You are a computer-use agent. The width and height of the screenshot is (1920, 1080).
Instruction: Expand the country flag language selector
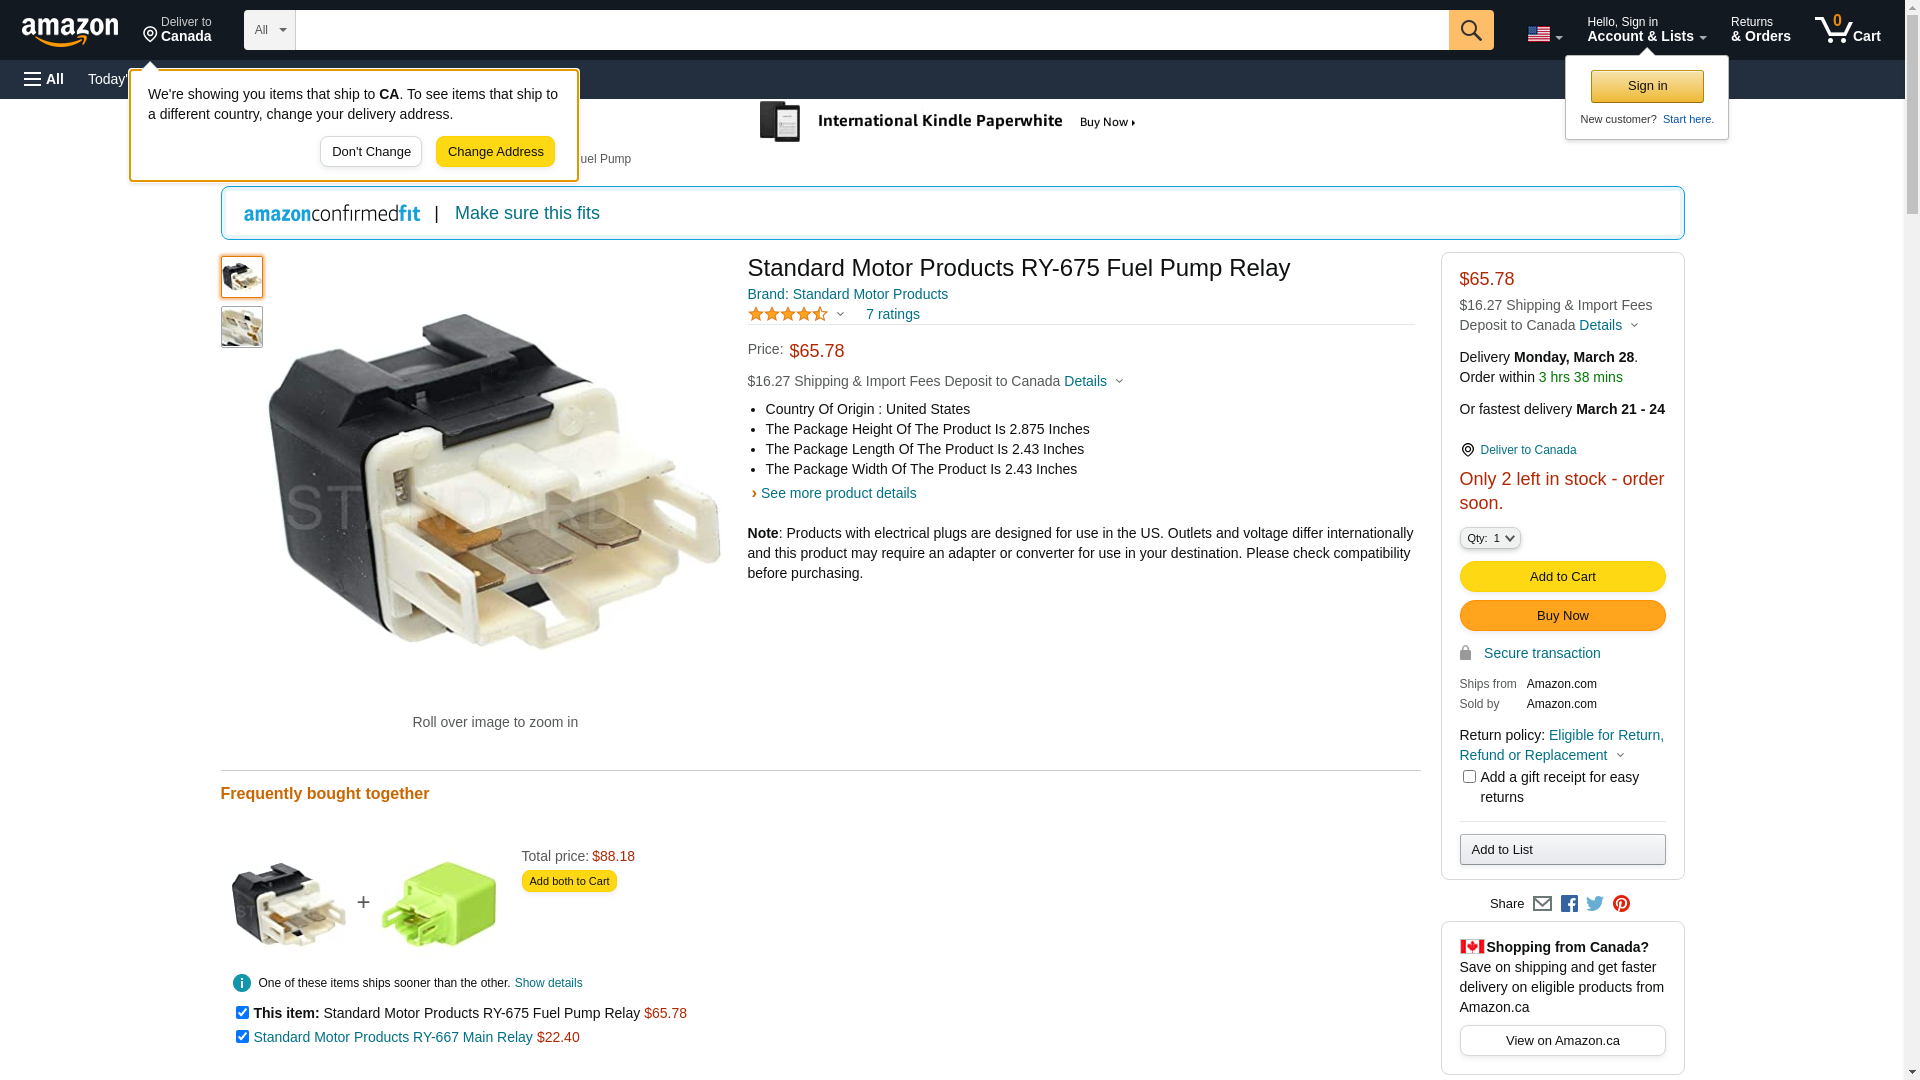(1544, 35)
